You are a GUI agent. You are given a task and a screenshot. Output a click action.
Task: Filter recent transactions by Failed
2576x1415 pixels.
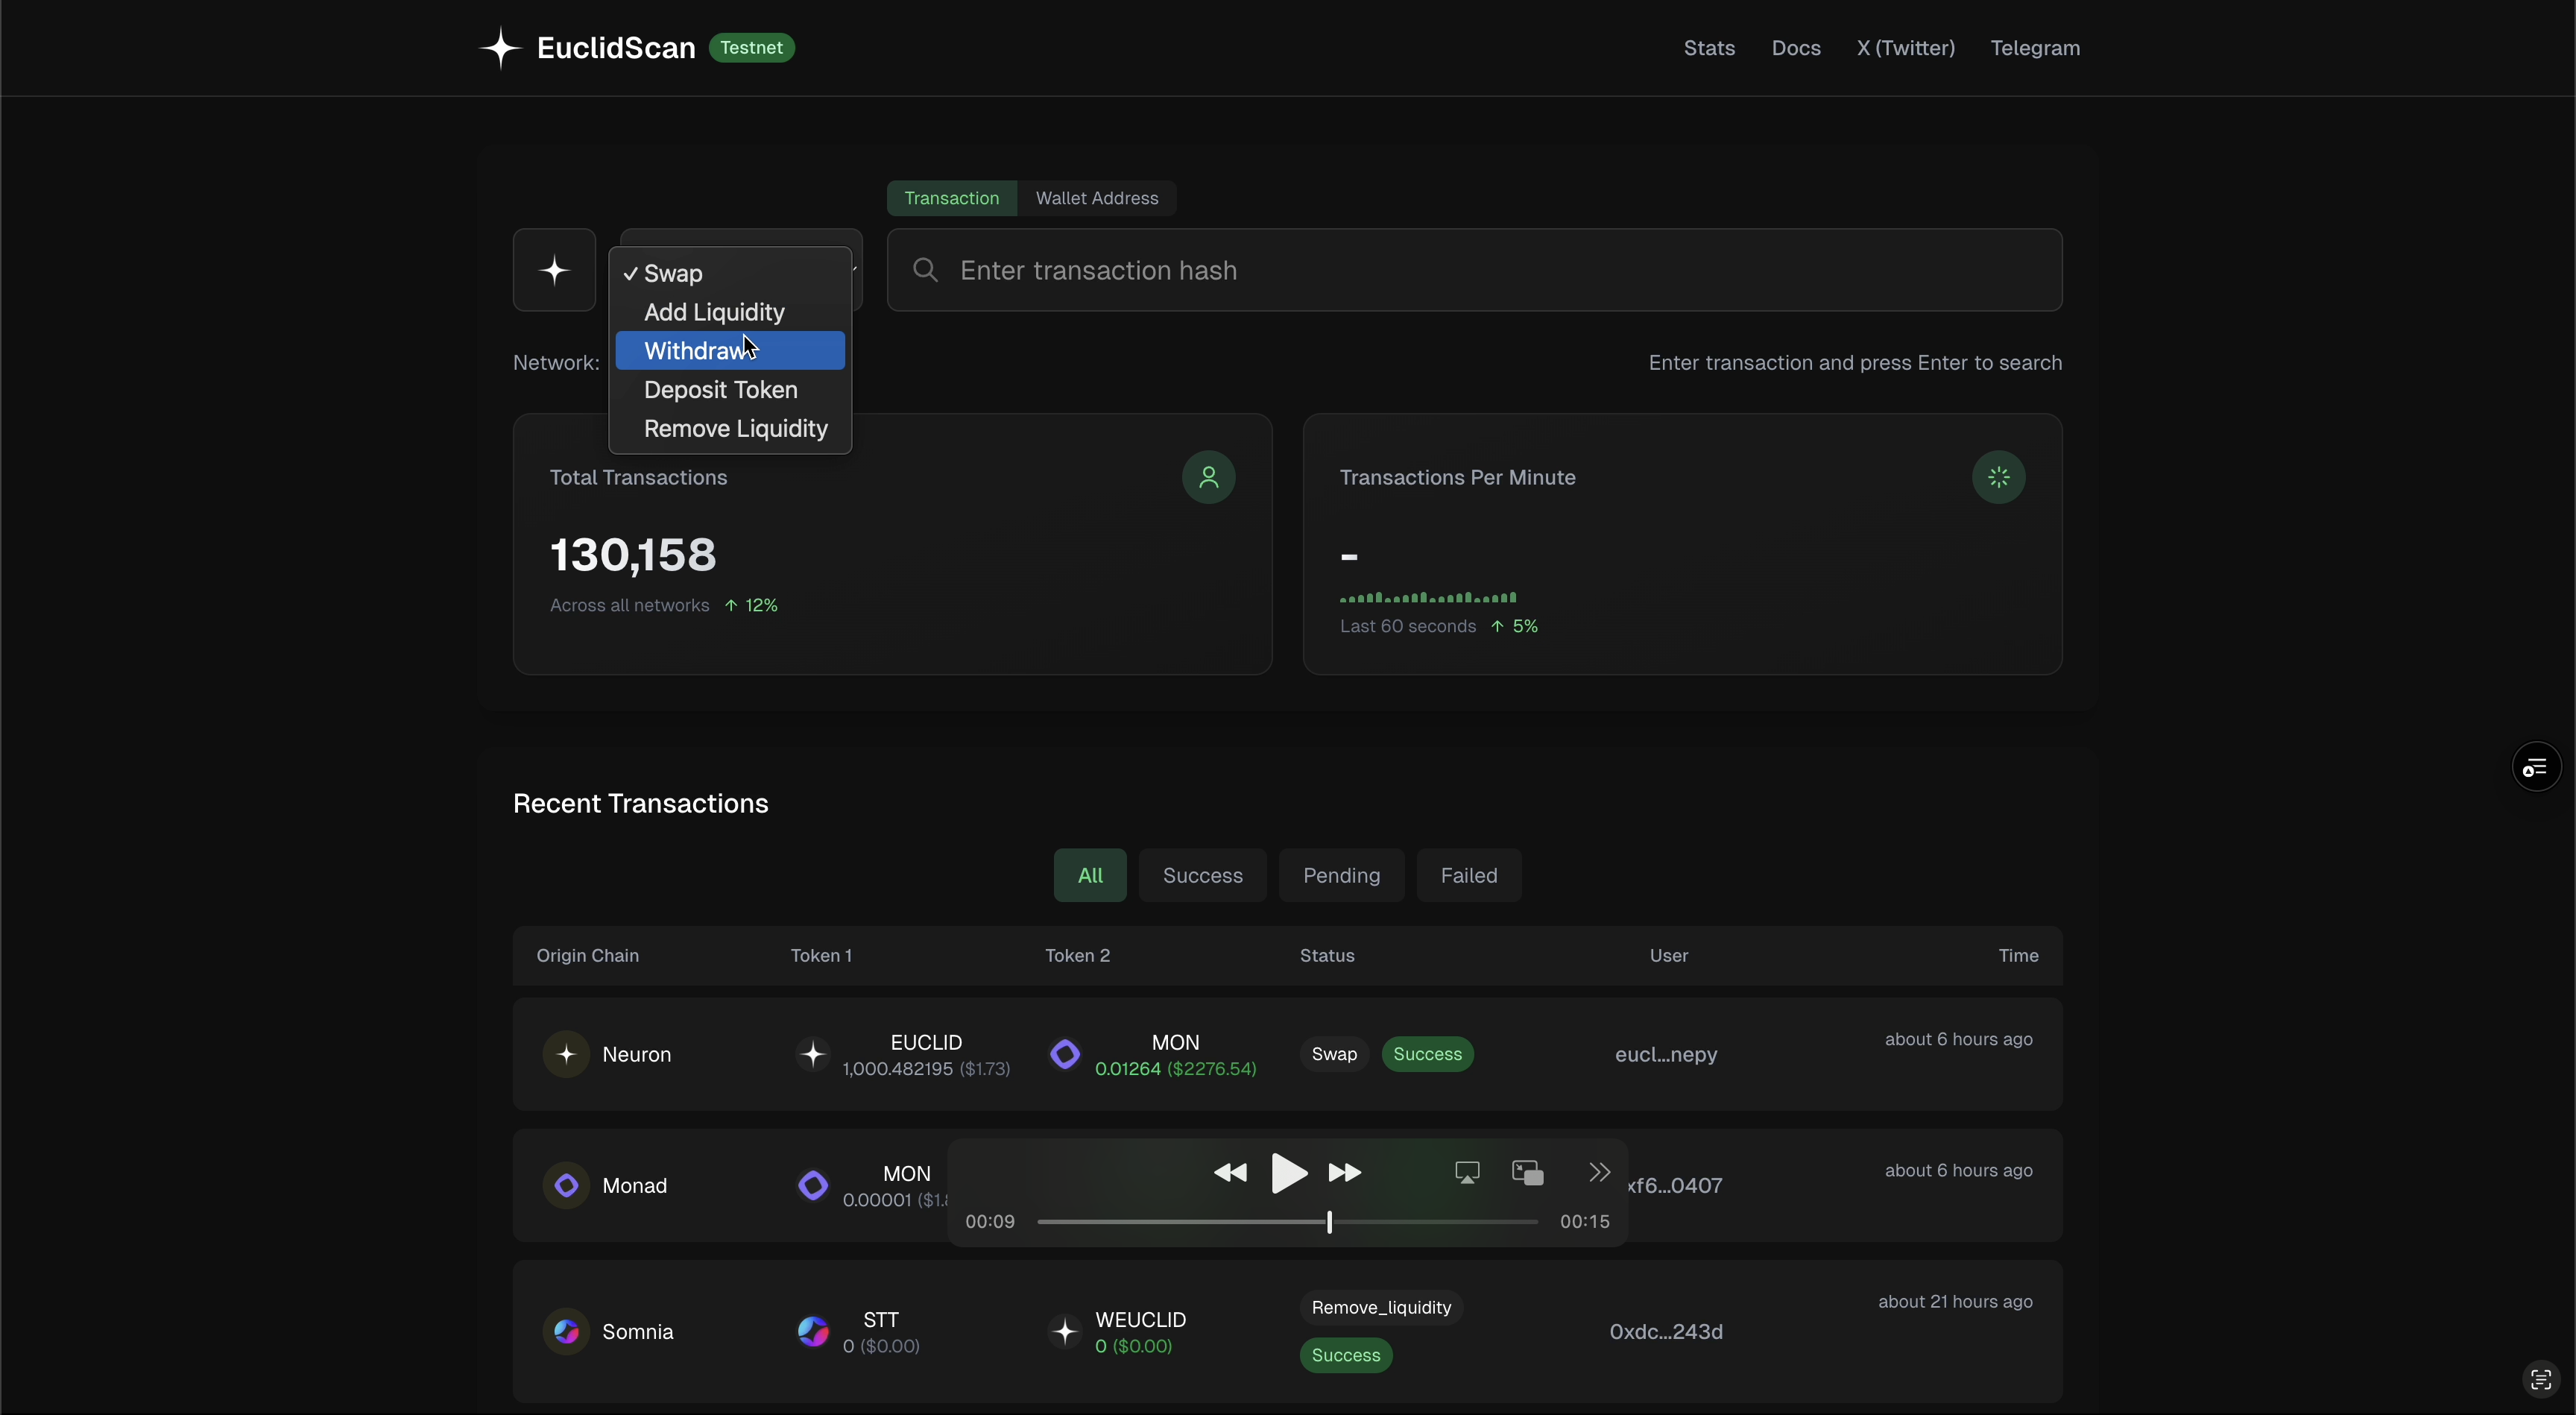coord(1469,875)
